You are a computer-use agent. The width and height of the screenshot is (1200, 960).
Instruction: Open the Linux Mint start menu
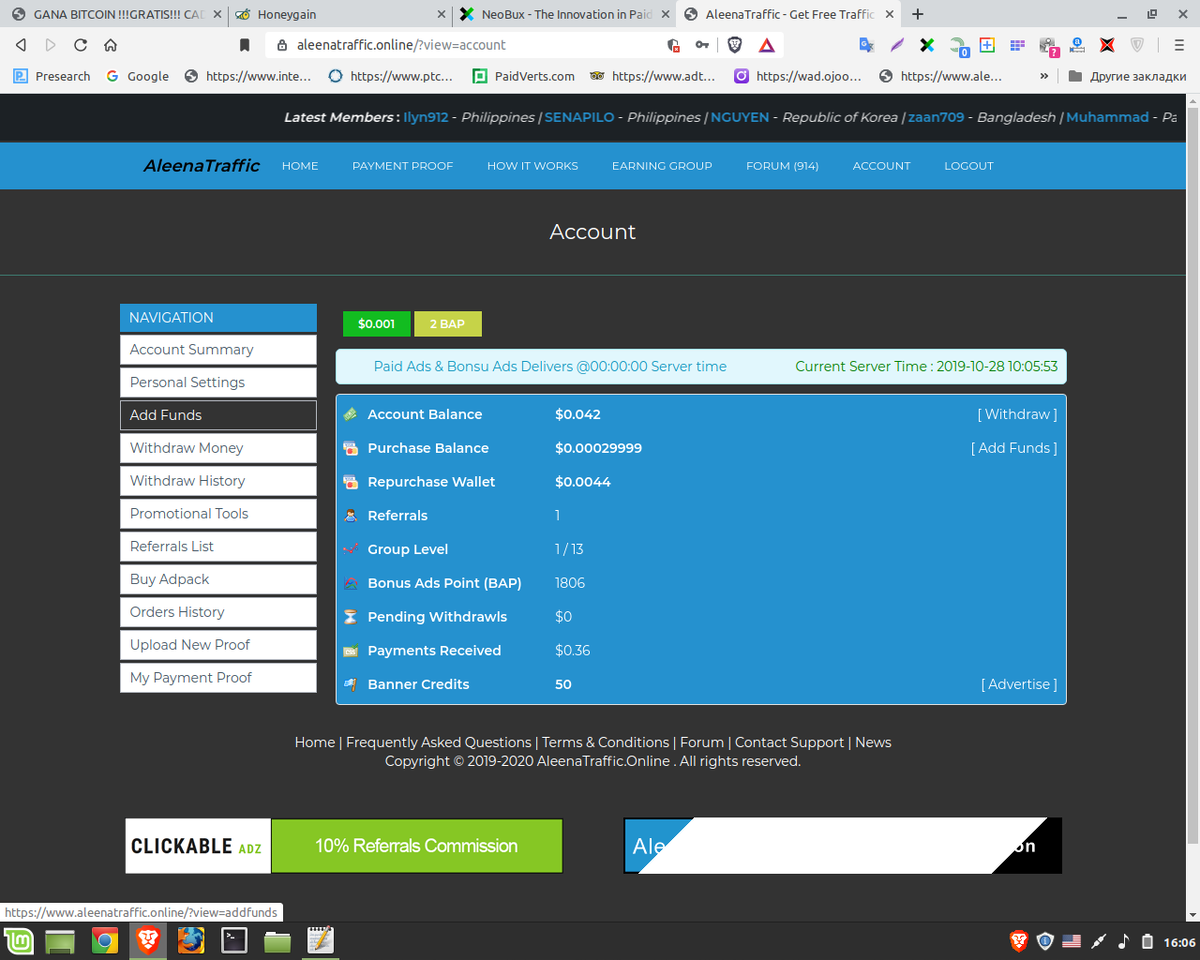coord(19,941)
